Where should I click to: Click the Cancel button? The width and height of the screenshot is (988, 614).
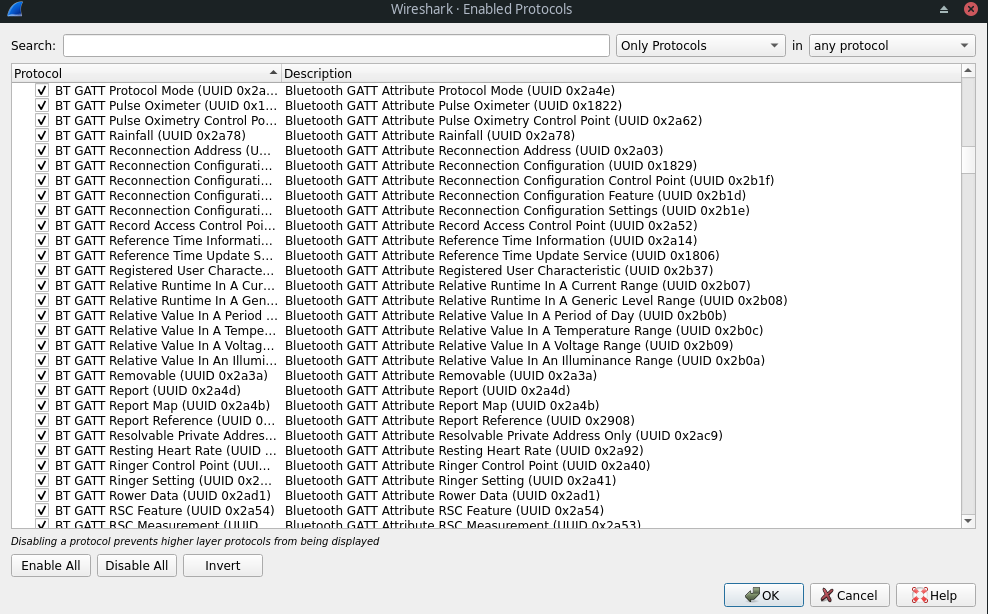(849, 595)
